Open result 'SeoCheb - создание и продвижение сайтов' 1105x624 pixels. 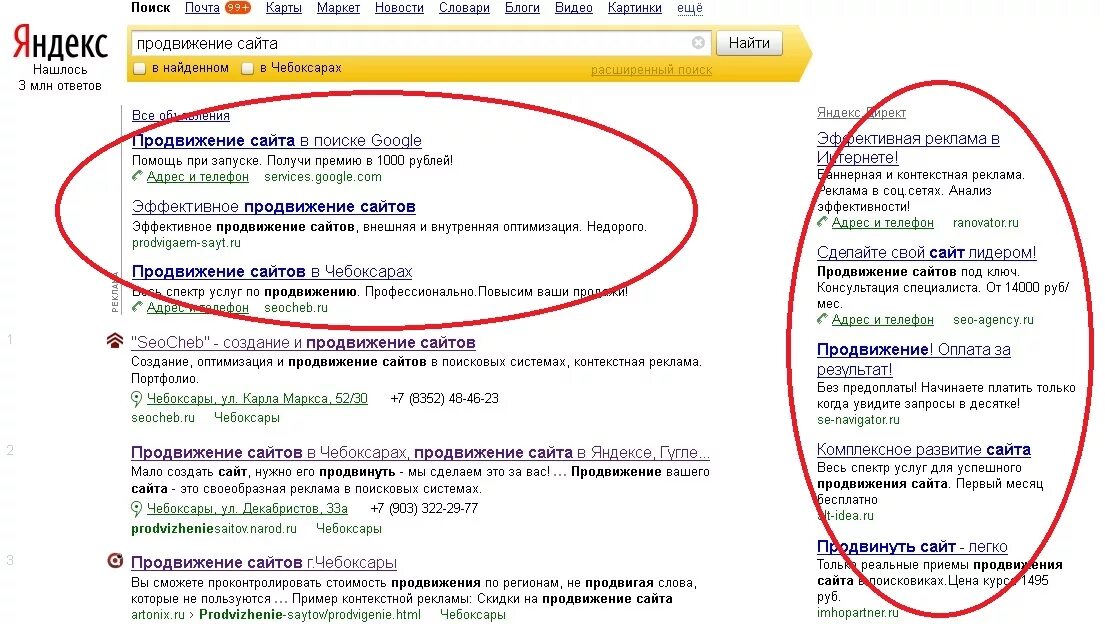pyautogui.click(x=303, y=343)
